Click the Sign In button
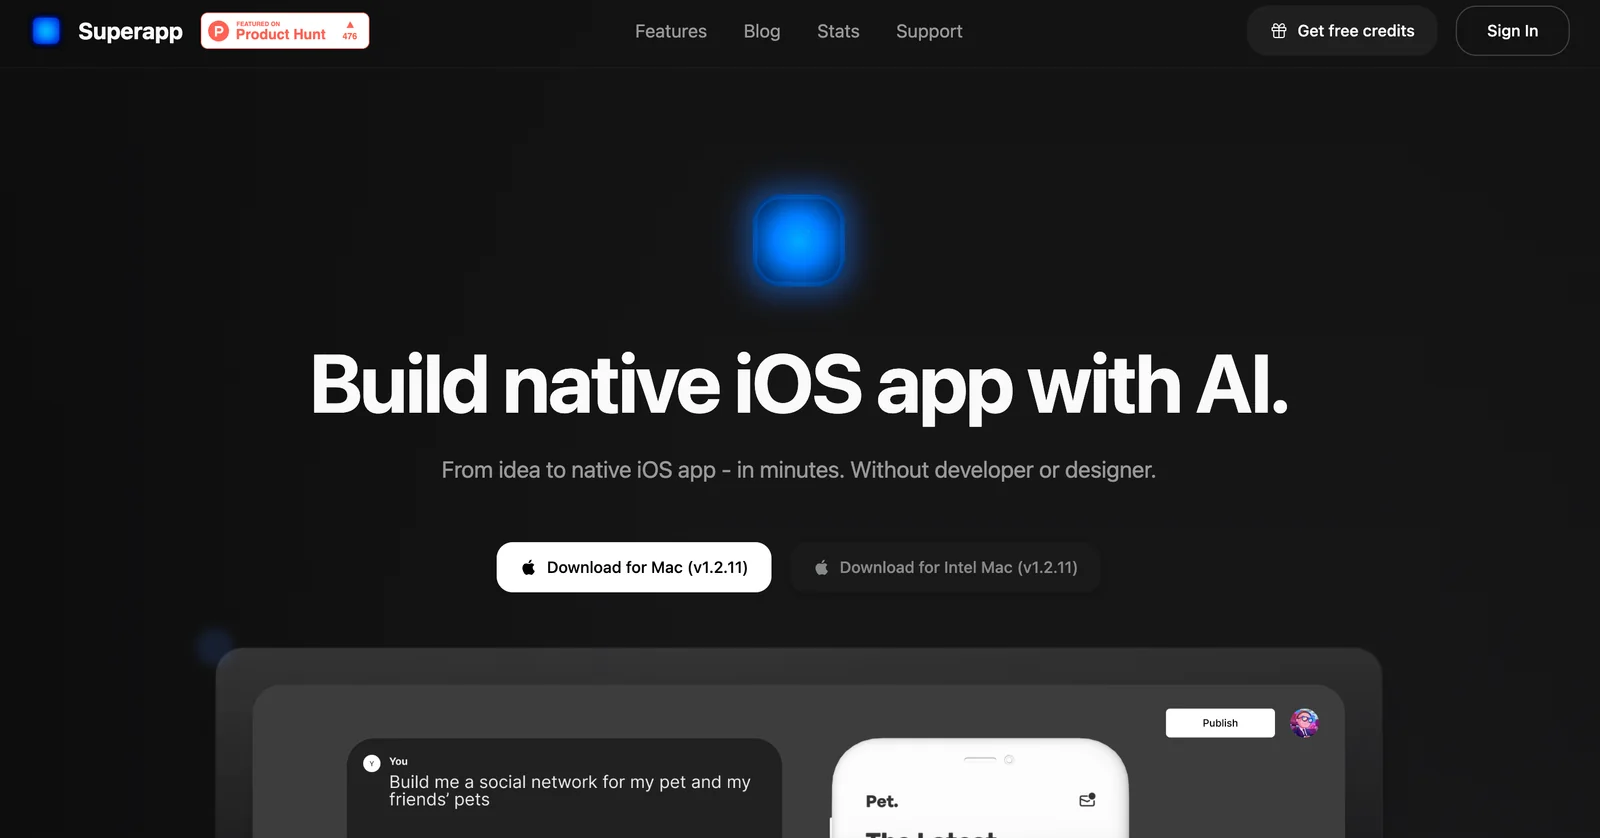 1512,31
